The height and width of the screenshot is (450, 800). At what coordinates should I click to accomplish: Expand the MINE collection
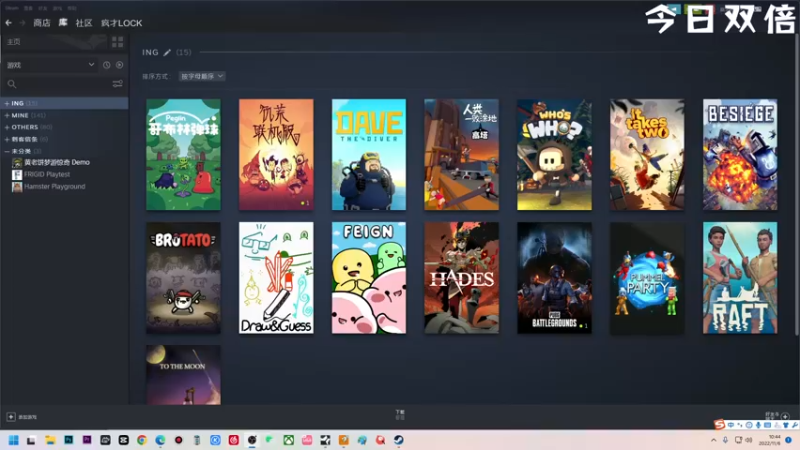click(7, 115)
